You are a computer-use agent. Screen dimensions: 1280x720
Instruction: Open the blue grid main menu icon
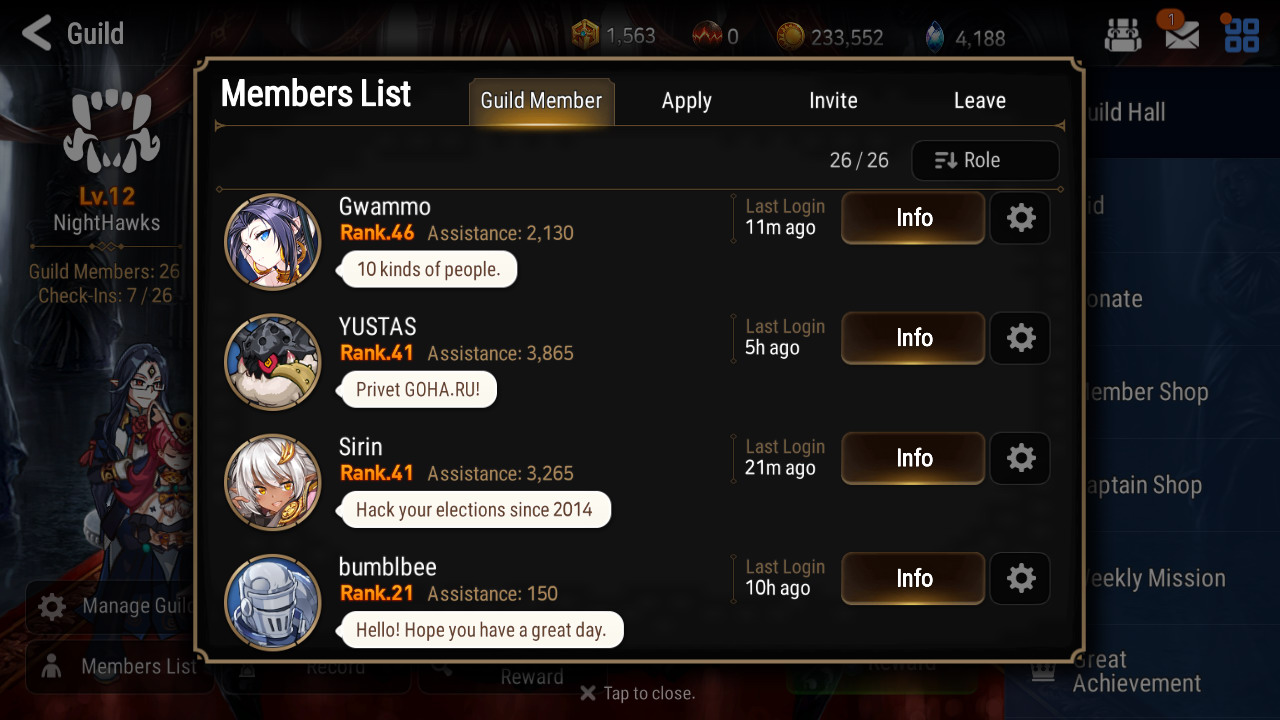(x=1242, y=35)
